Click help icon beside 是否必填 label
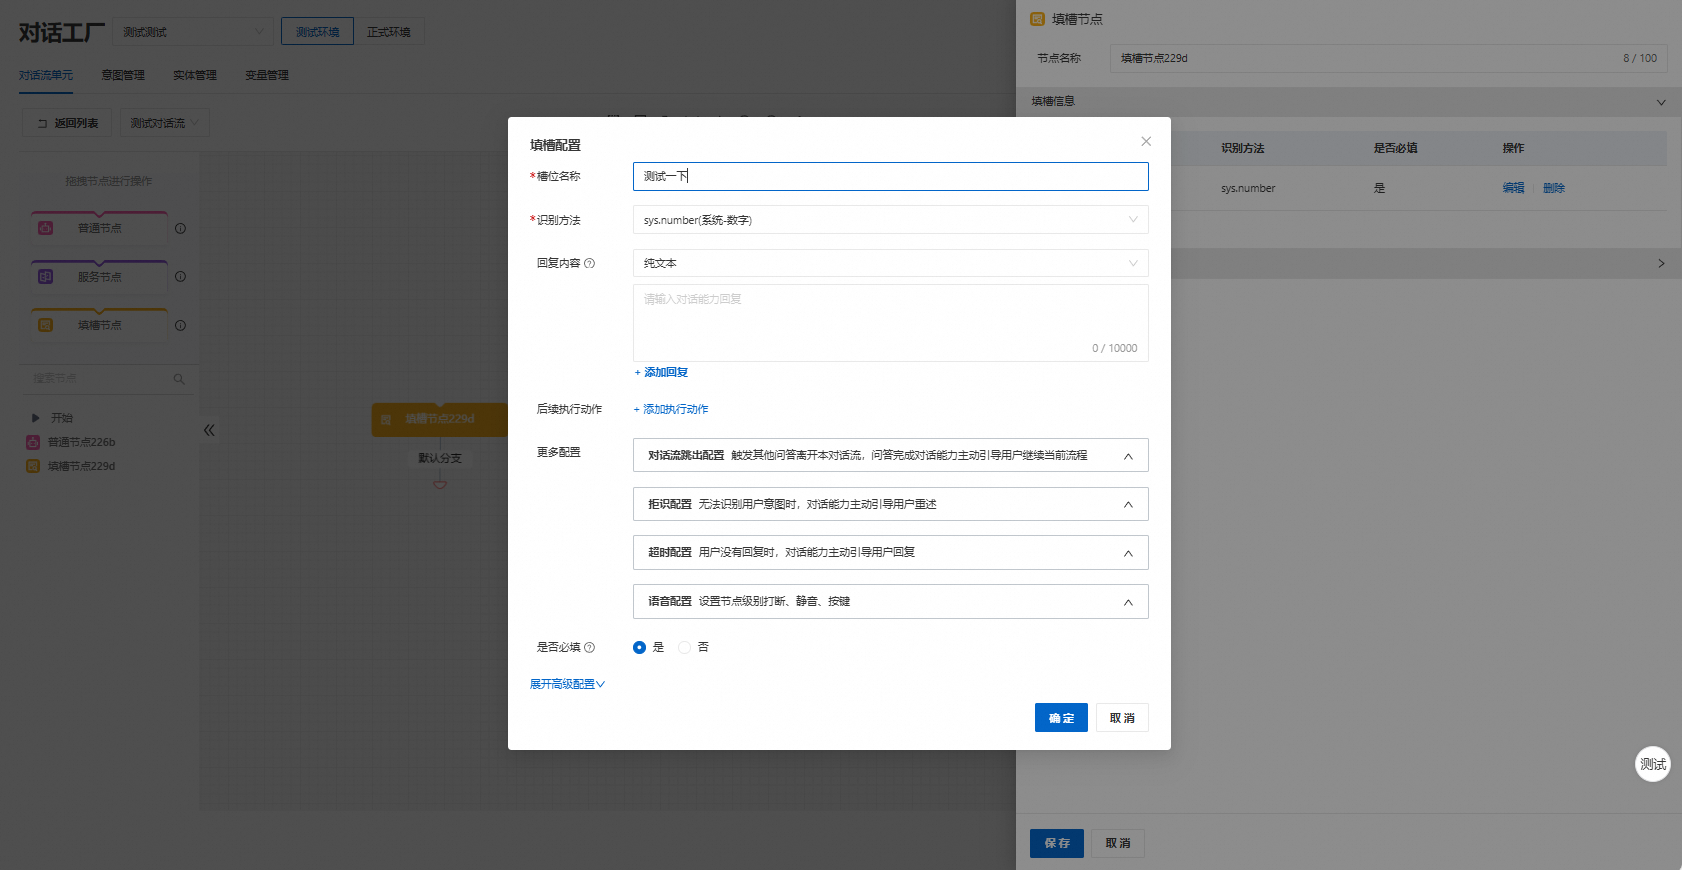The width and height of the screenshot is (1682, 870). click(x=590, y=648)
